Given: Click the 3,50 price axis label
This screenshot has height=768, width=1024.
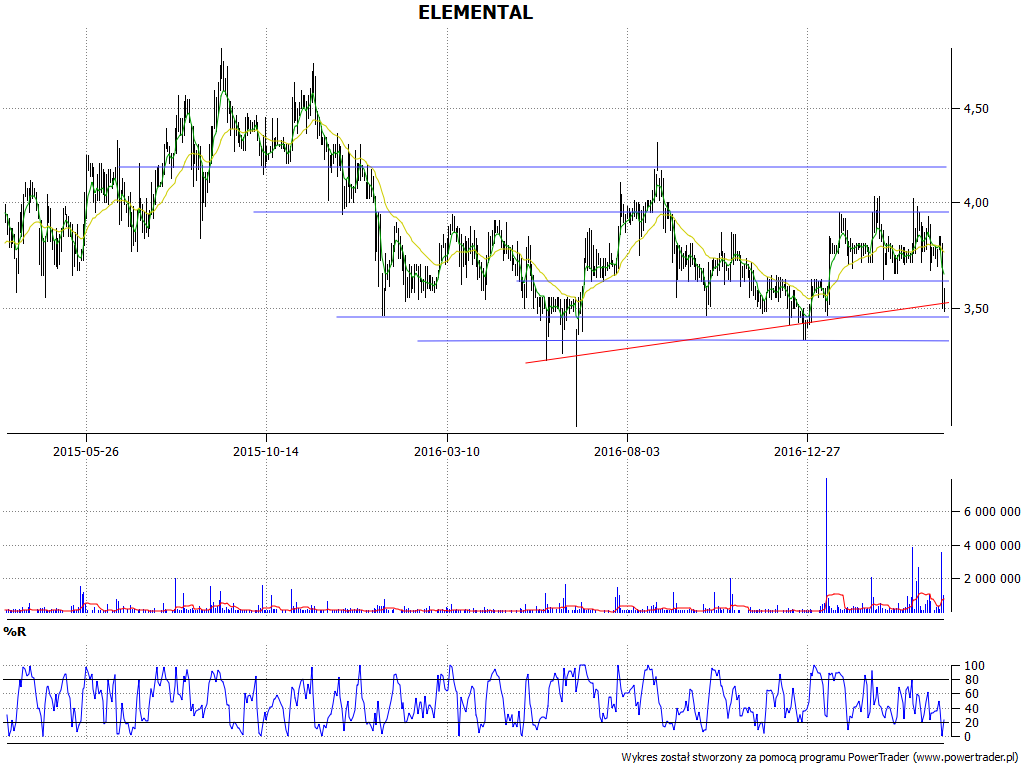Looking at the screenshot, I should pyautogui.click(x=976, y=308).
